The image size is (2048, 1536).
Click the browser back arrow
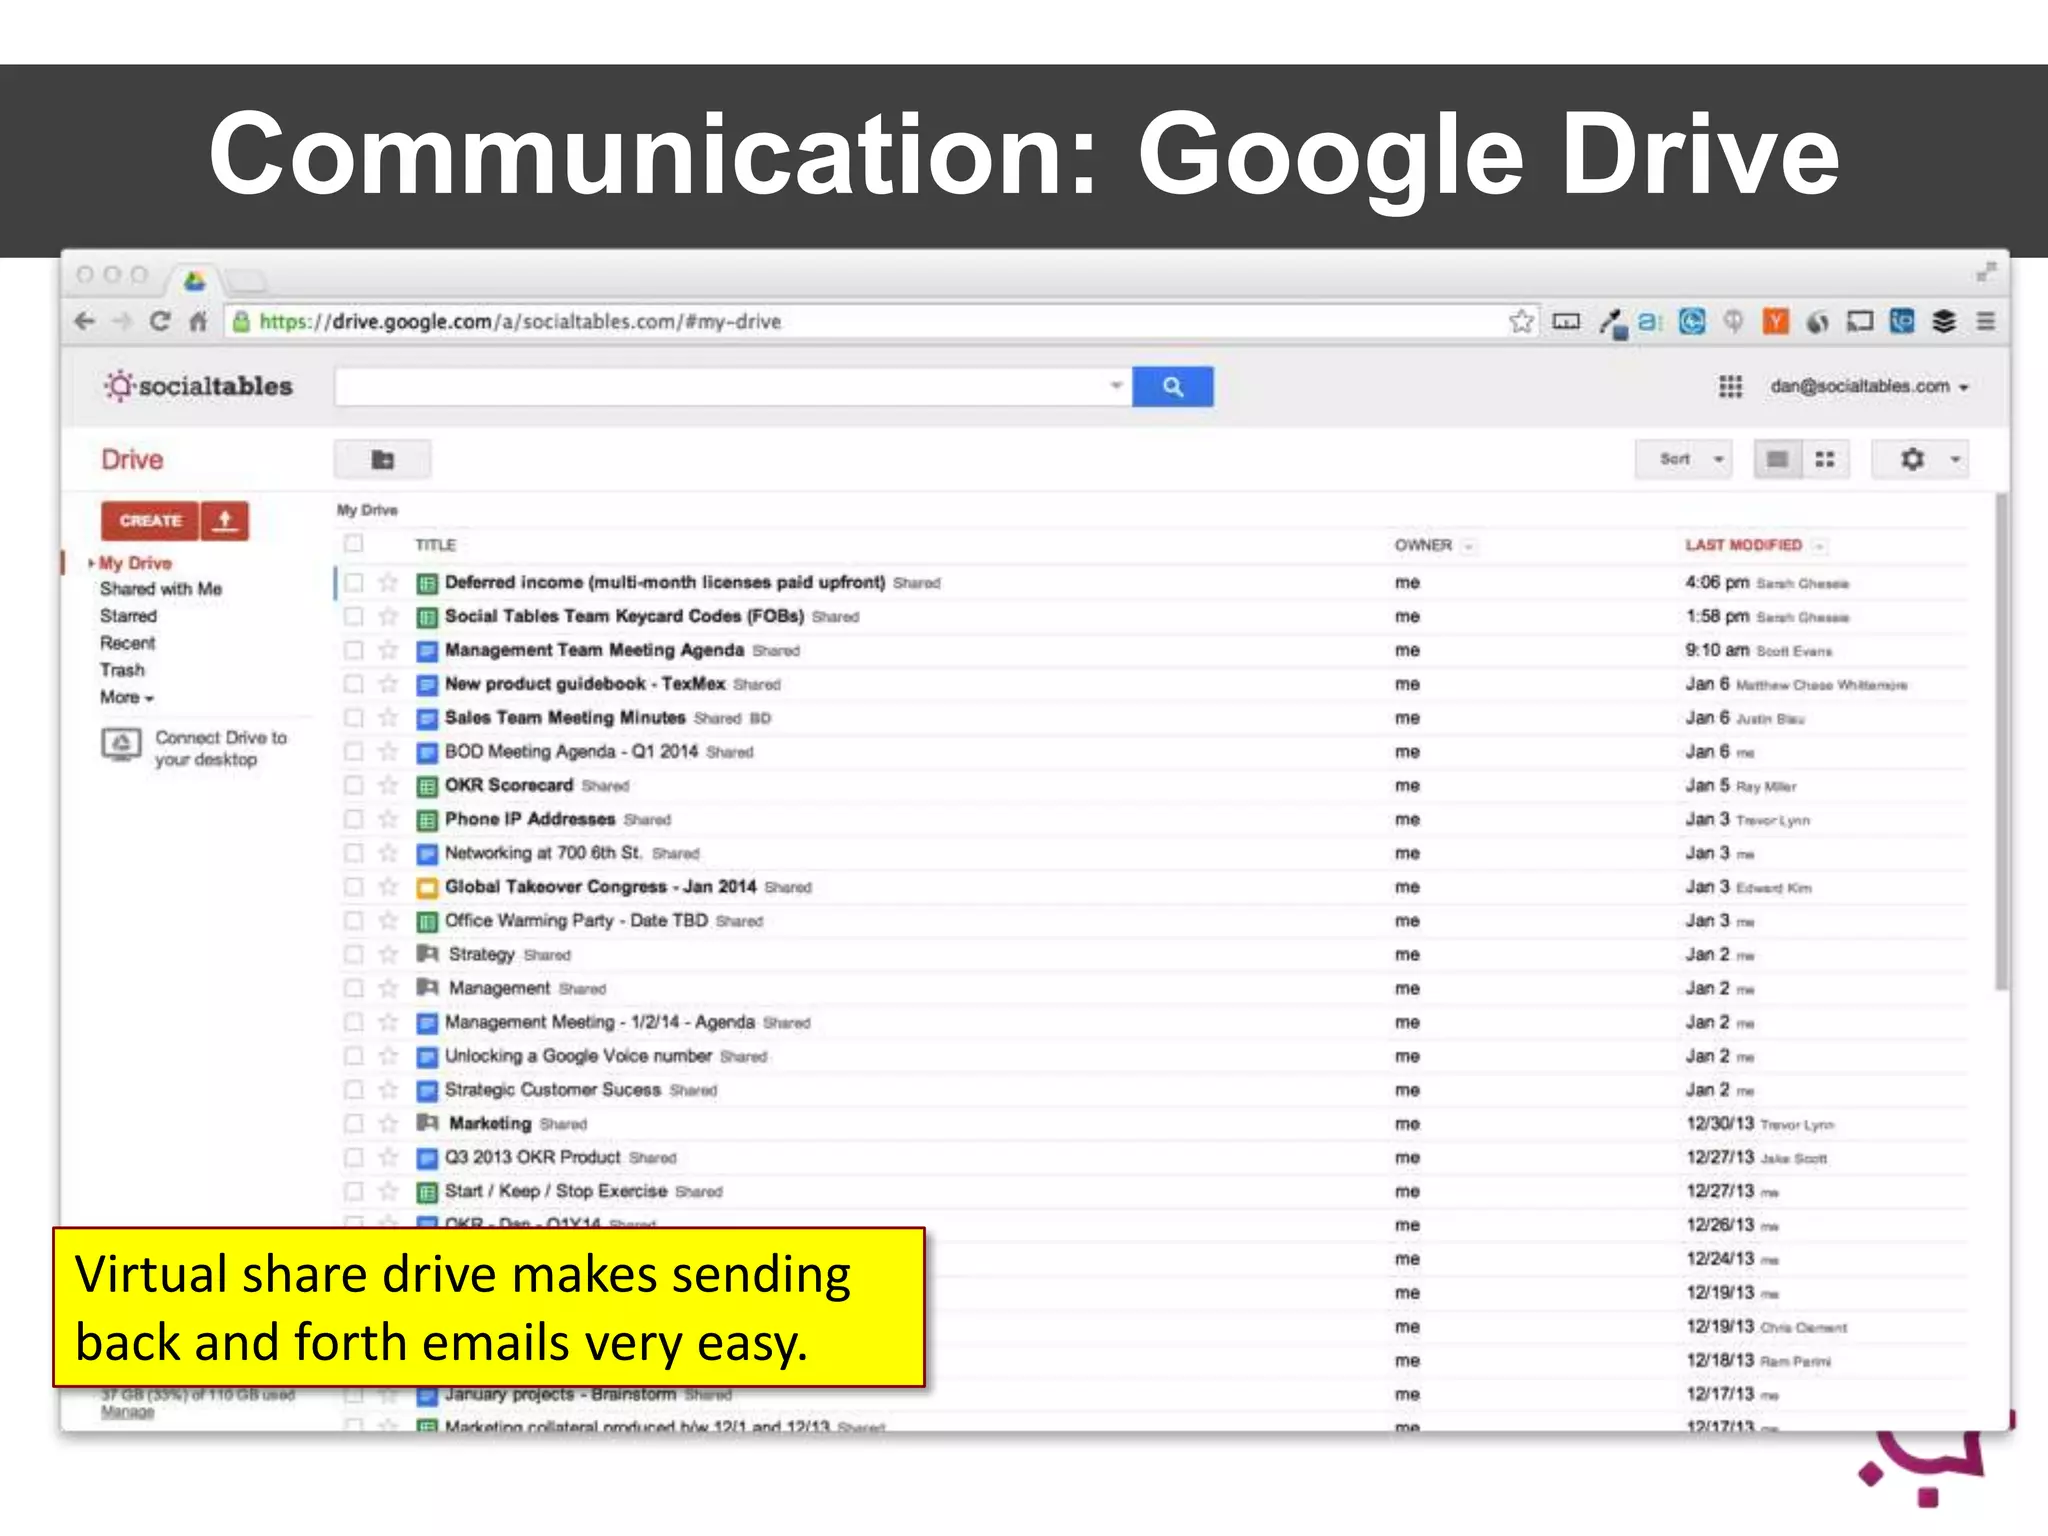coord(85,322)
